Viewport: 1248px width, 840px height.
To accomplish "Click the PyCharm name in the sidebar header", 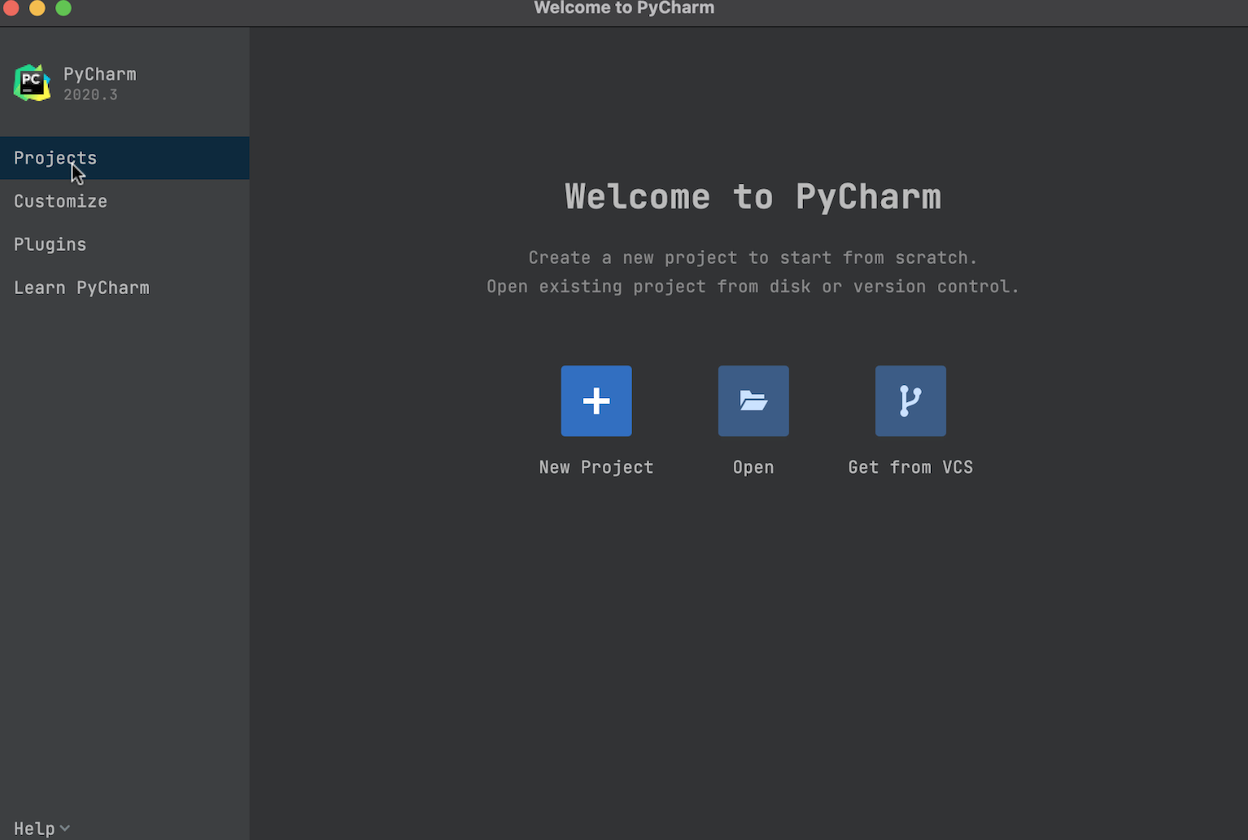I will point(100,74).
